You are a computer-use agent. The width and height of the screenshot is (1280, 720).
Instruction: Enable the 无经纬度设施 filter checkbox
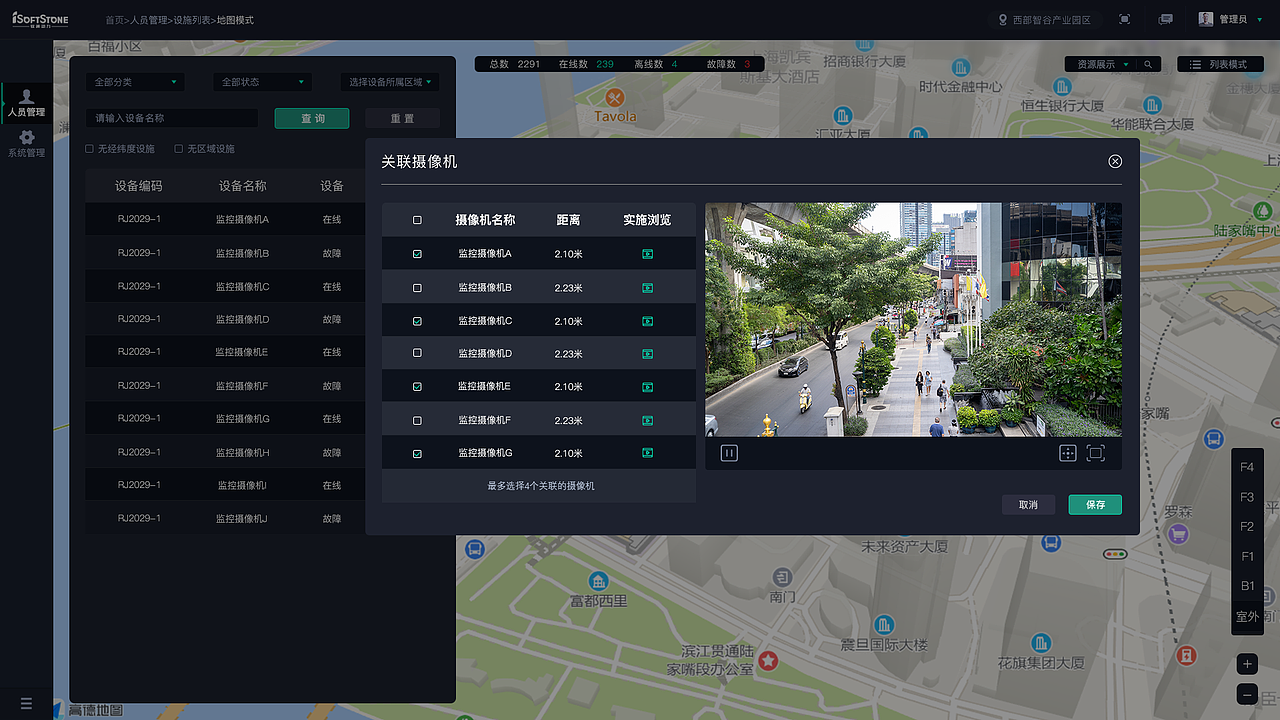tap(89, 149)
